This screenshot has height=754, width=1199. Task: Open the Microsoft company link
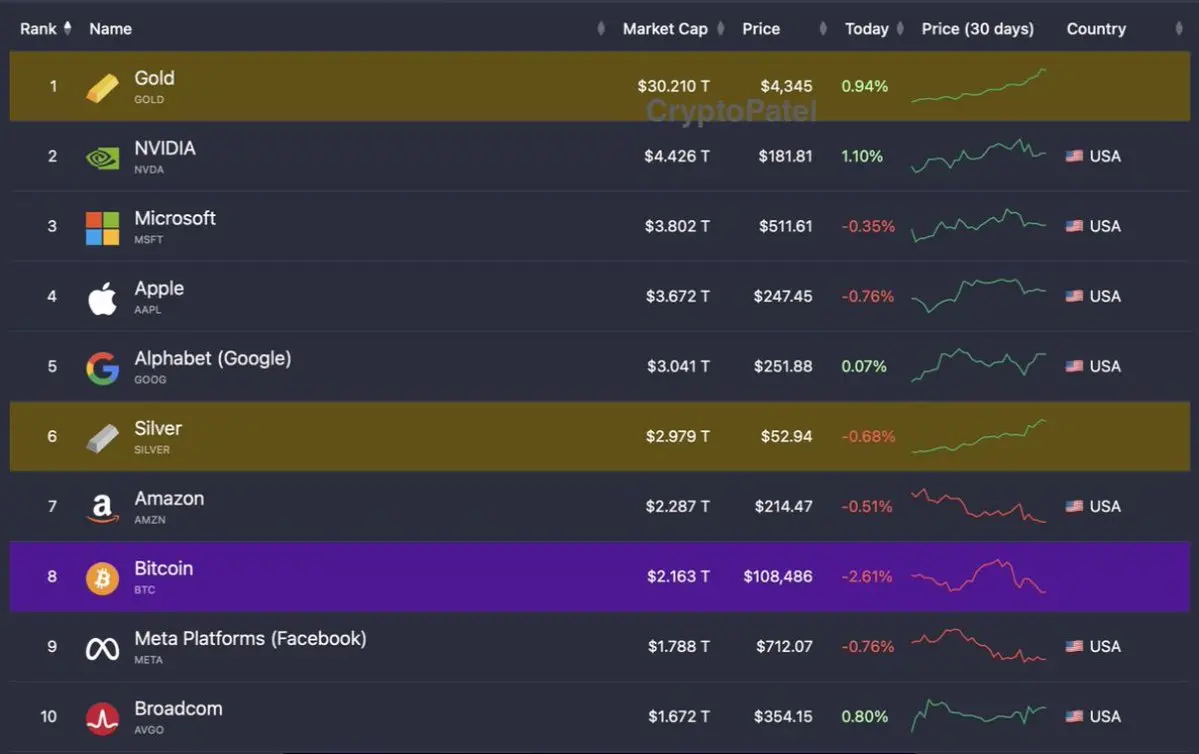[175, 219]
